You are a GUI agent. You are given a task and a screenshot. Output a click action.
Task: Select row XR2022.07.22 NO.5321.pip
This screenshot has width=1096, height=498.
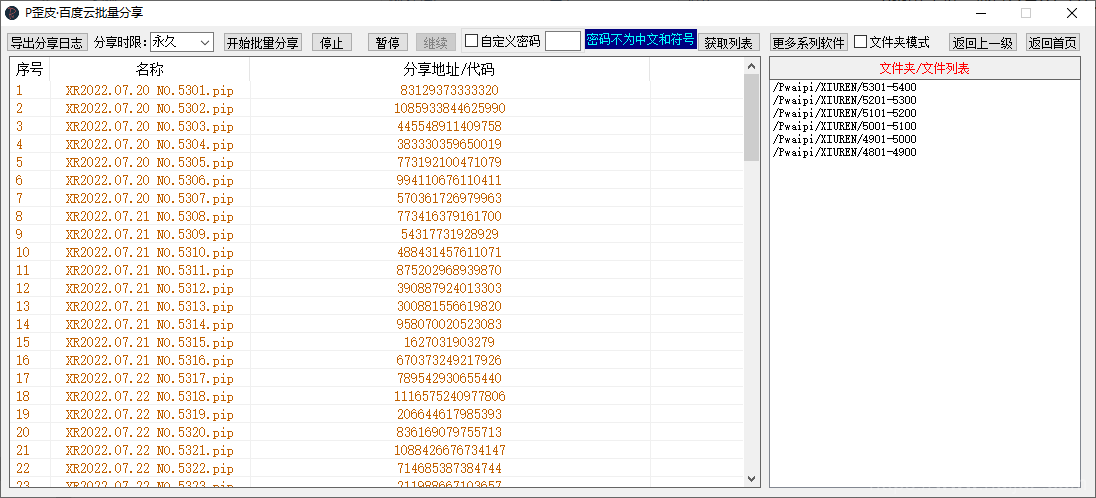coord(377,450)
